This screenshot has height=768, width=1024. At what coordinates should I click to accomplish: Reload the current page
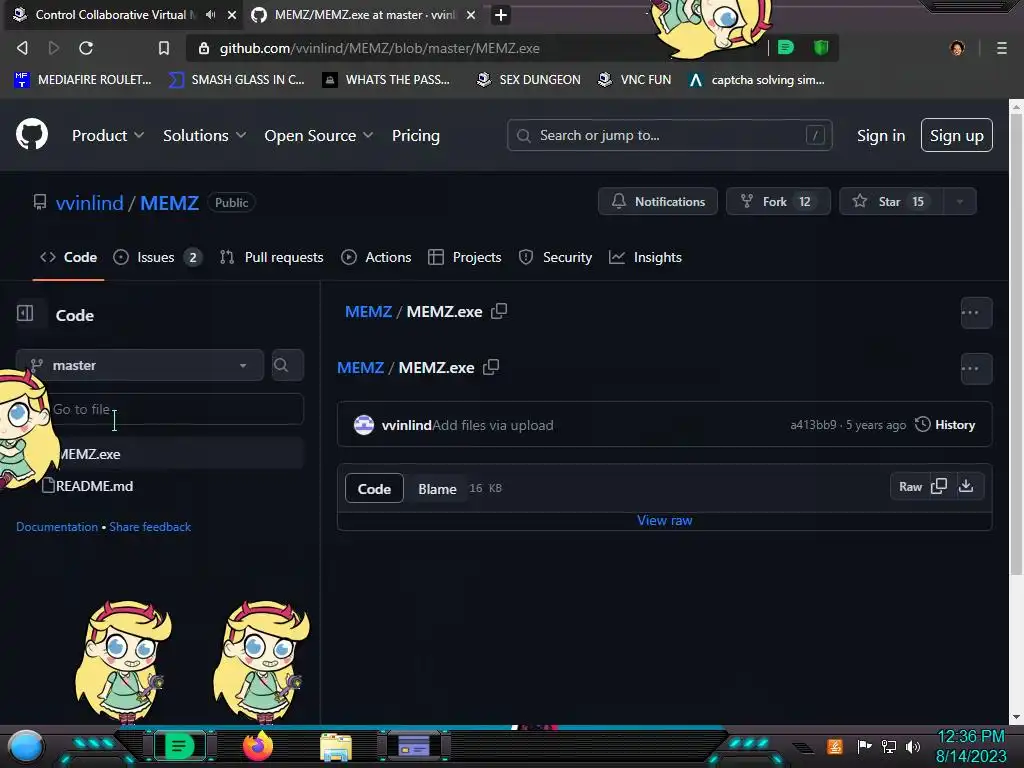tap(86, 48)
